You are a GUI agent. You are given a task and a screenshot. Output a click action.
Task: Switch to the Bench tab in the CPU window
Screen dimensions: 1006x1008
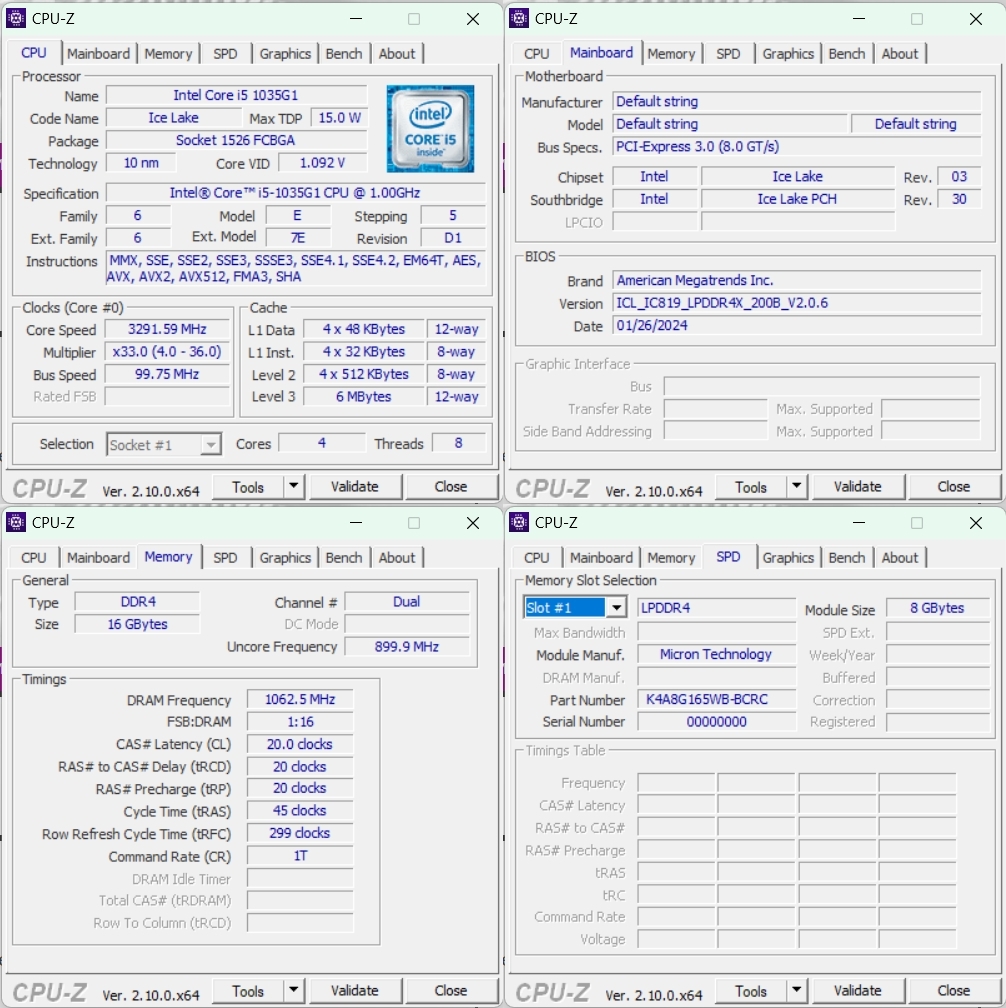[344, 54]
